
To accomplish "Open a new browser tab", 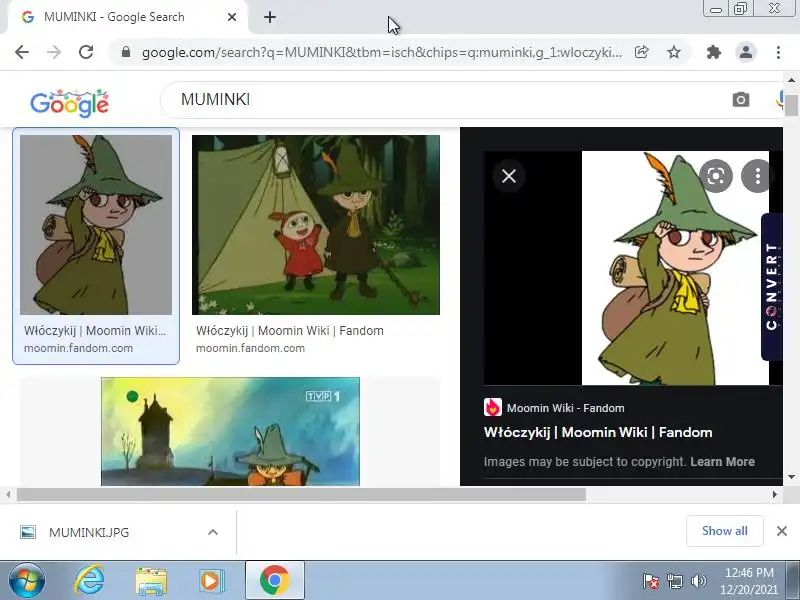I will click(x=270, y=17).
